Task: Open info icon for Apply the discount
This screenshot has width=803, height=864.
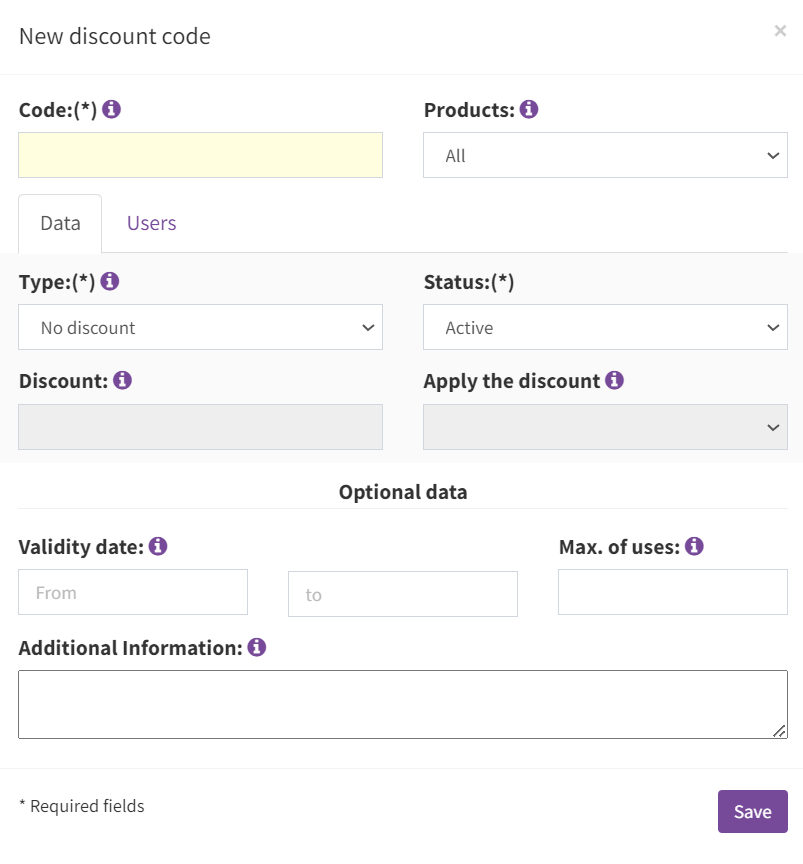Action: pos(614,380)
